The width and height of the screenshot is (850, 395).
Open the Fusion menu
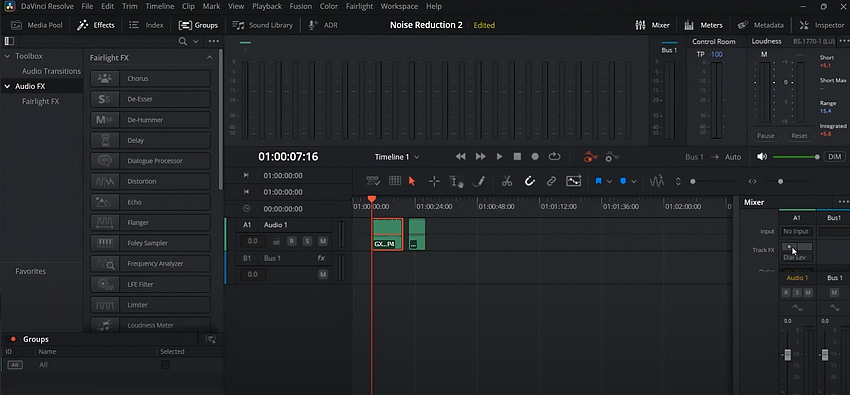301,7
